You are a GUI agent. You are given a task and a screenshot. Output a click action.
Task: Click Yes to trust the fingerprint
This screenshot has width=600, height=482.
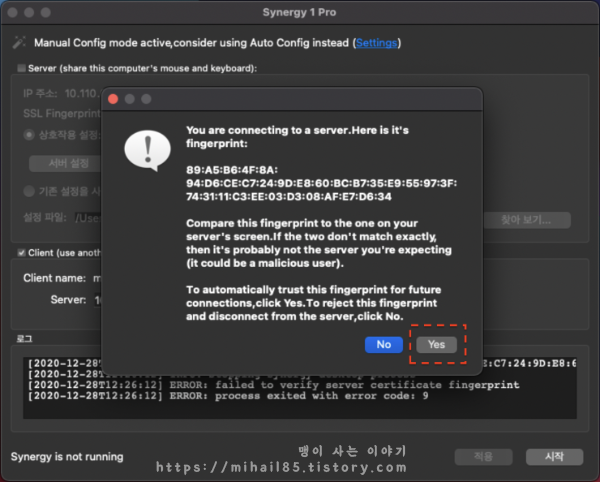pyautogui.click(x=436, y=345)
